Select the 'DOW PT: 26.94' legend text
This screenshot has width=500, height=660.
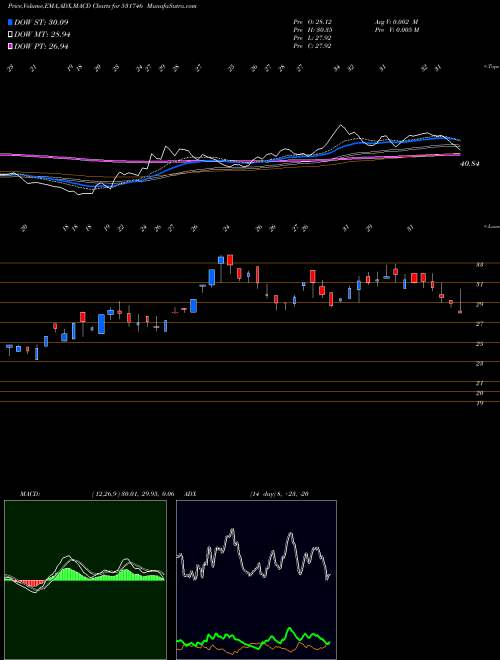click(x=41, y=46)
